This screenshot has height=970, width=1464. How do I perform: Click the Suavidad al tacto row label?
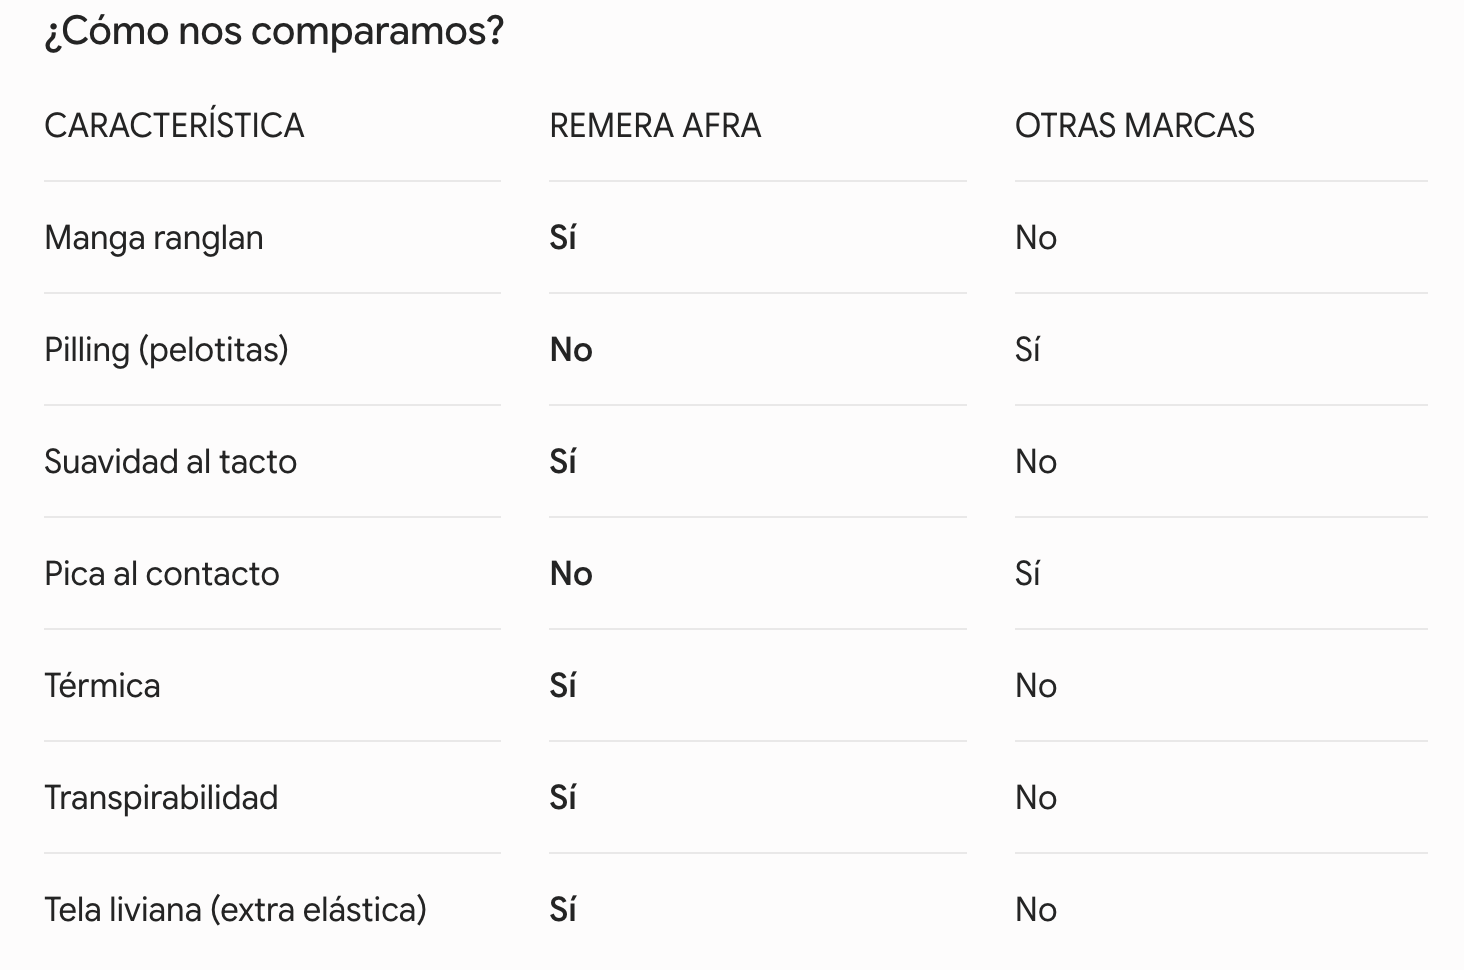coord(170,462)
